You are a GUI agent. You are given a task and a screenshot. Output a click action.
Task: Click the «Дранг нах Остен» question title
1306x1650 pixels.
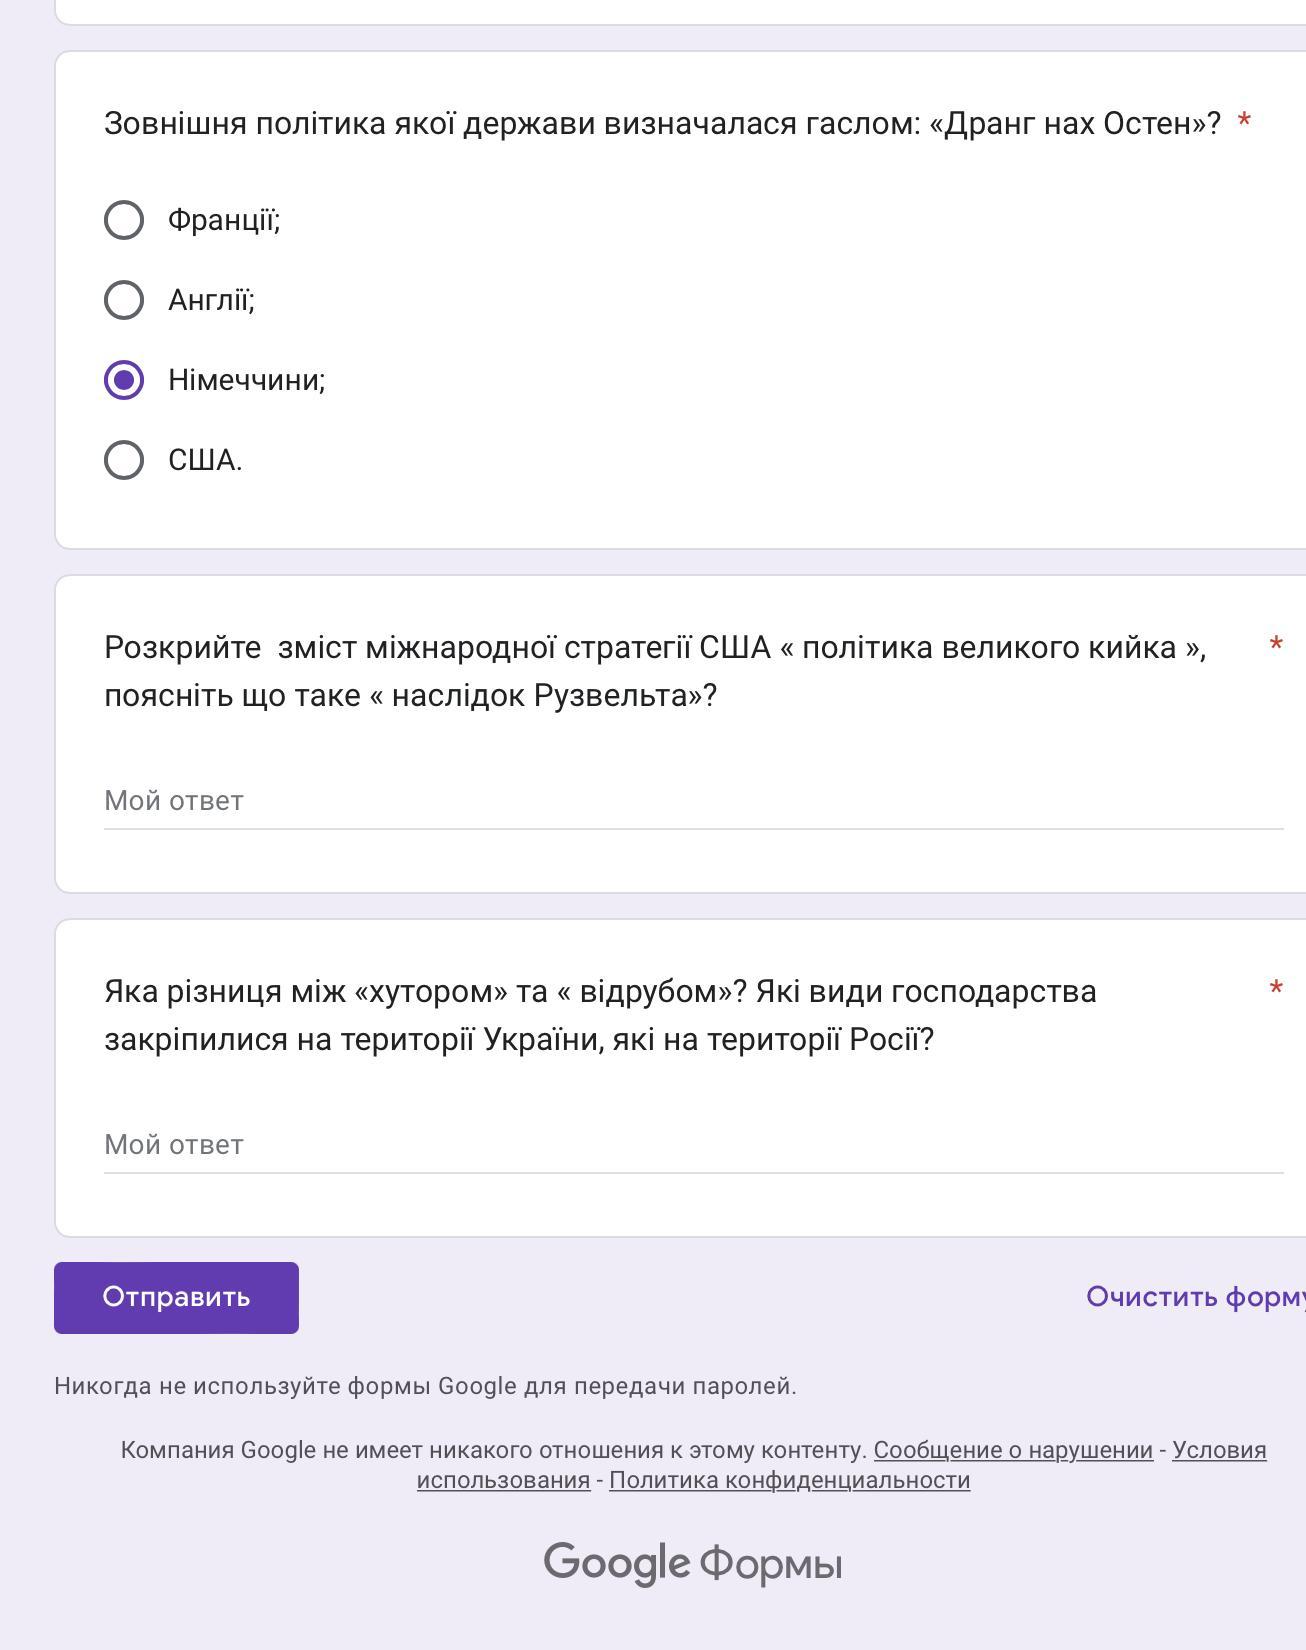pyautogui.click(x=662, y=124)
